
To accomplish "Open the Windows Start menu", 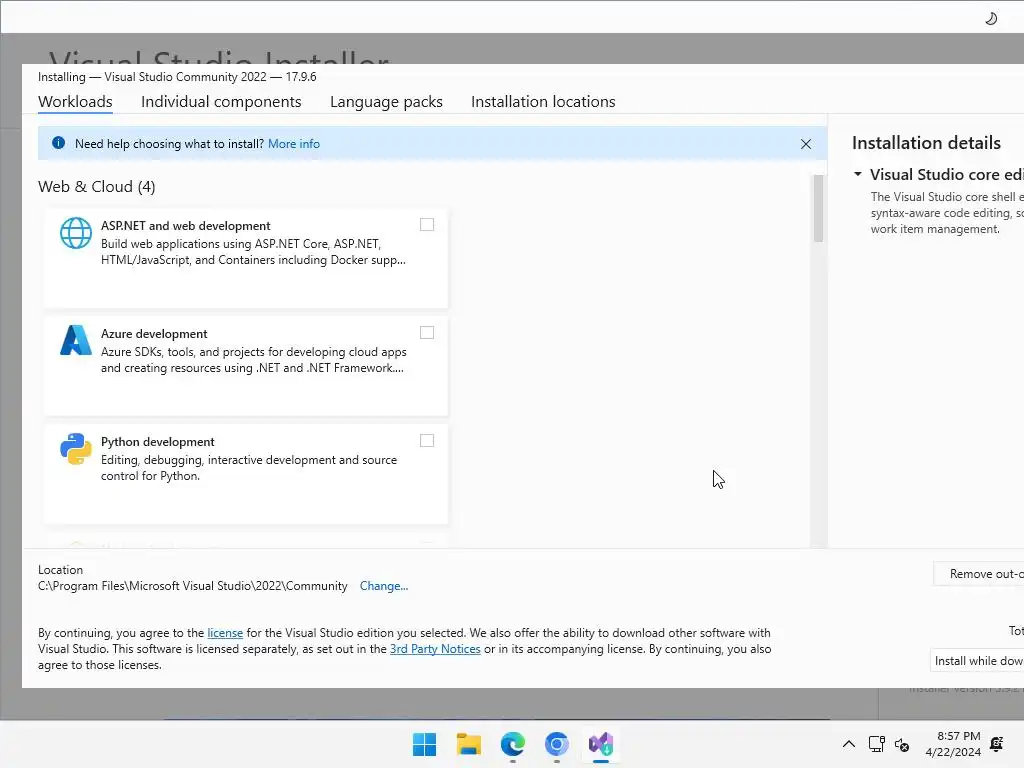I will pyautogui.click(x=424, y=744).
